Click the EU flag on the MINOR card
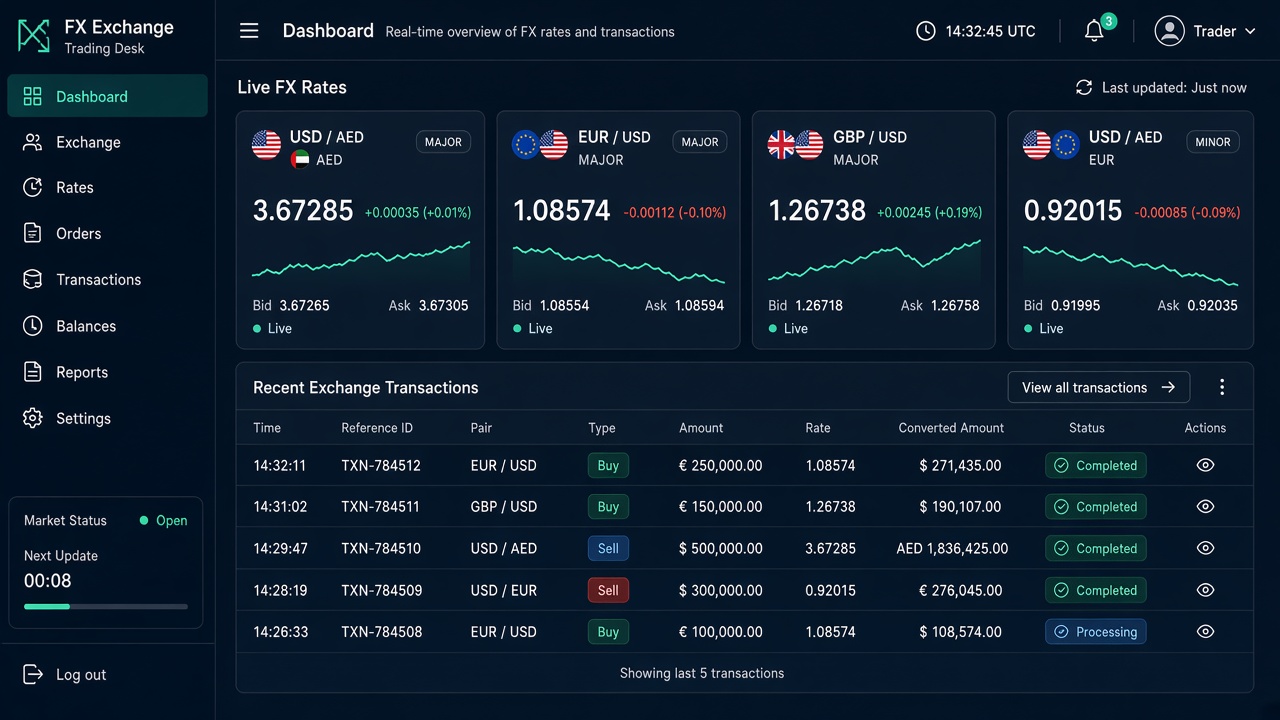Image resolution: width=1280 pixels, height=720 pixels. point(1066,145)
